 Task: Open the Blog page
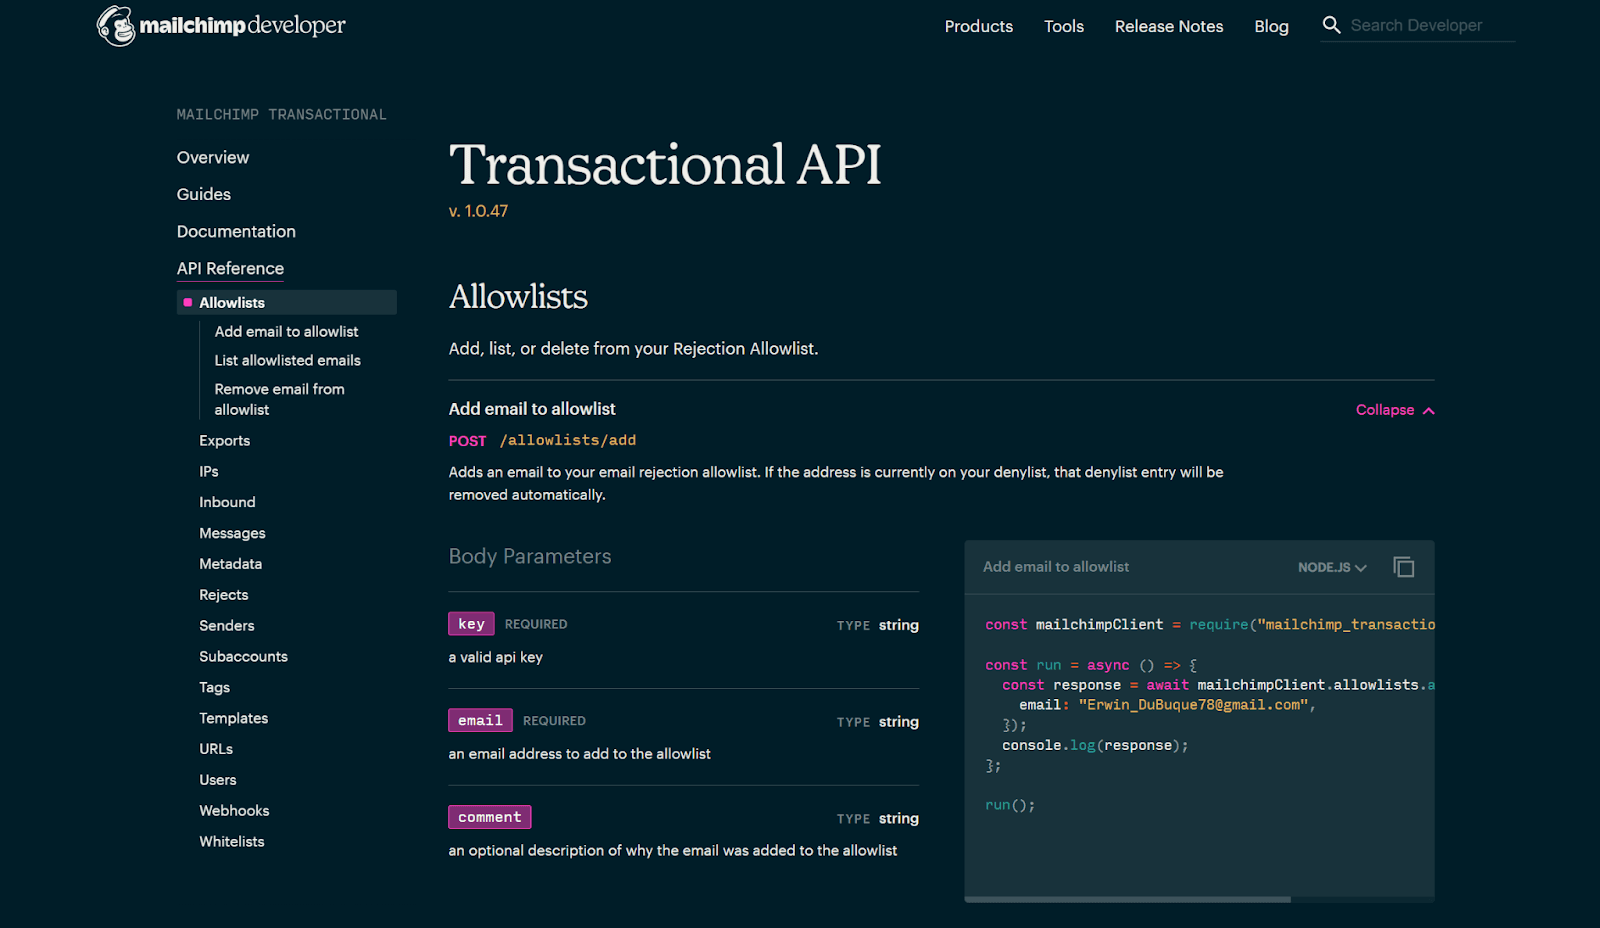(1271, 26)
